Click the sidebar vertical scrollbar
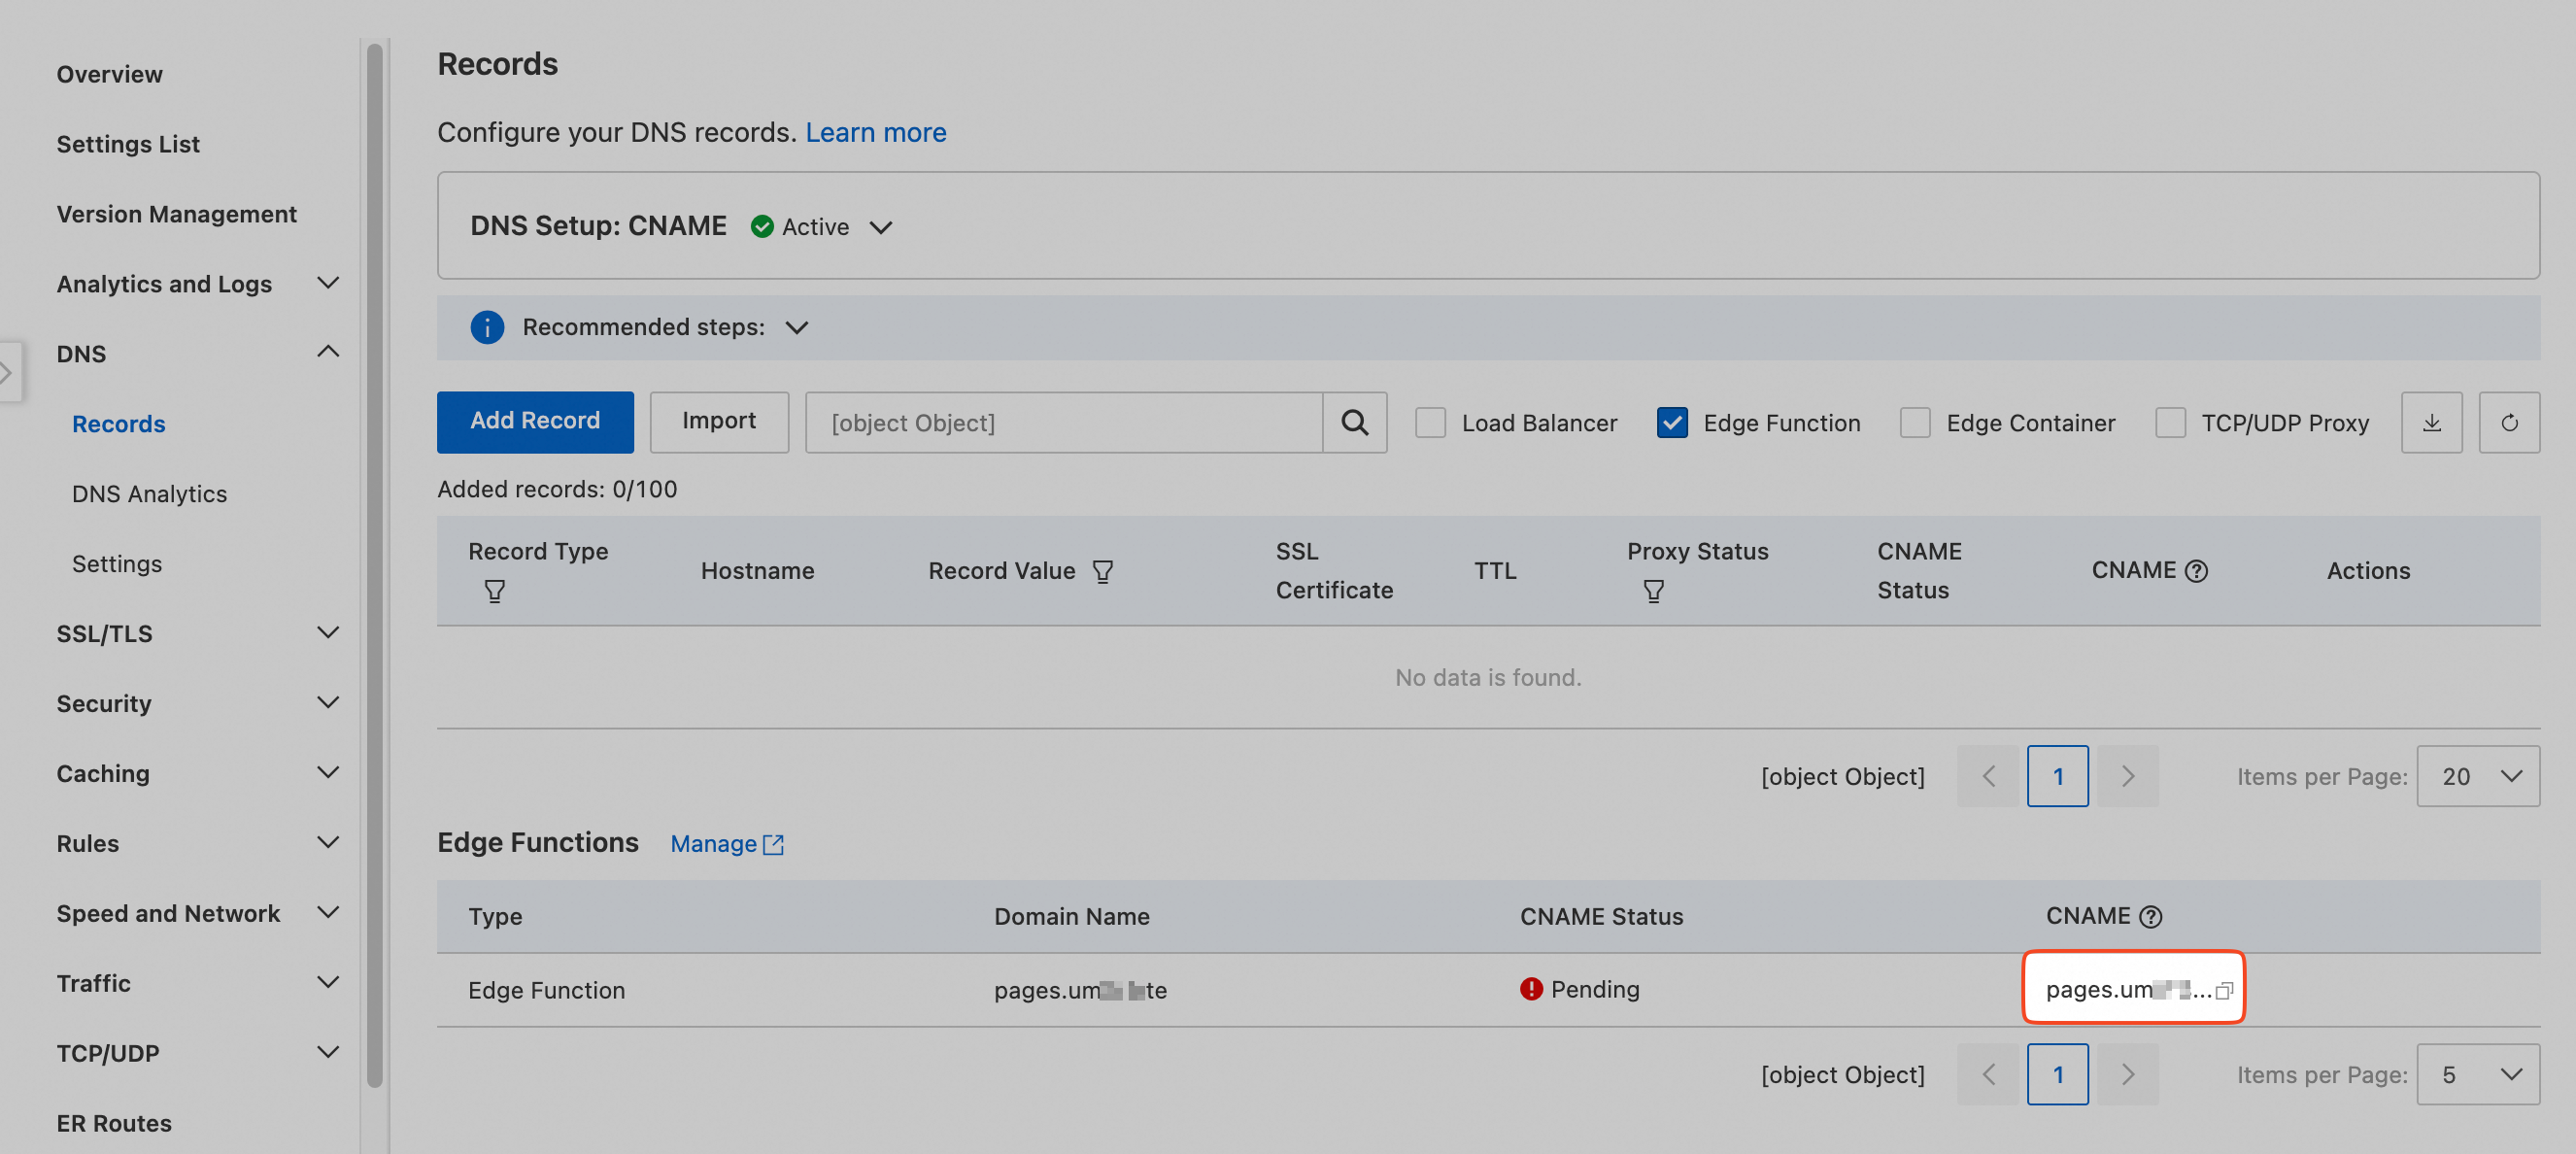 (374, 560)
